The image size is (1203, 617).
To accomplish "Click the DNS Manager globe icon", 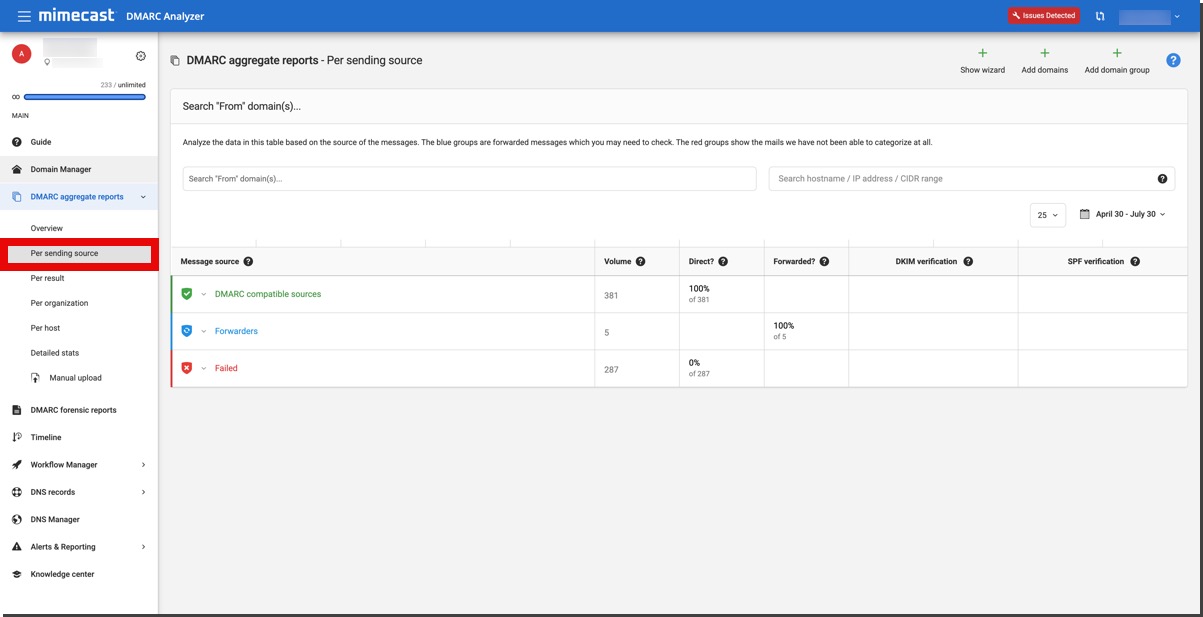I will click(17, 520).
